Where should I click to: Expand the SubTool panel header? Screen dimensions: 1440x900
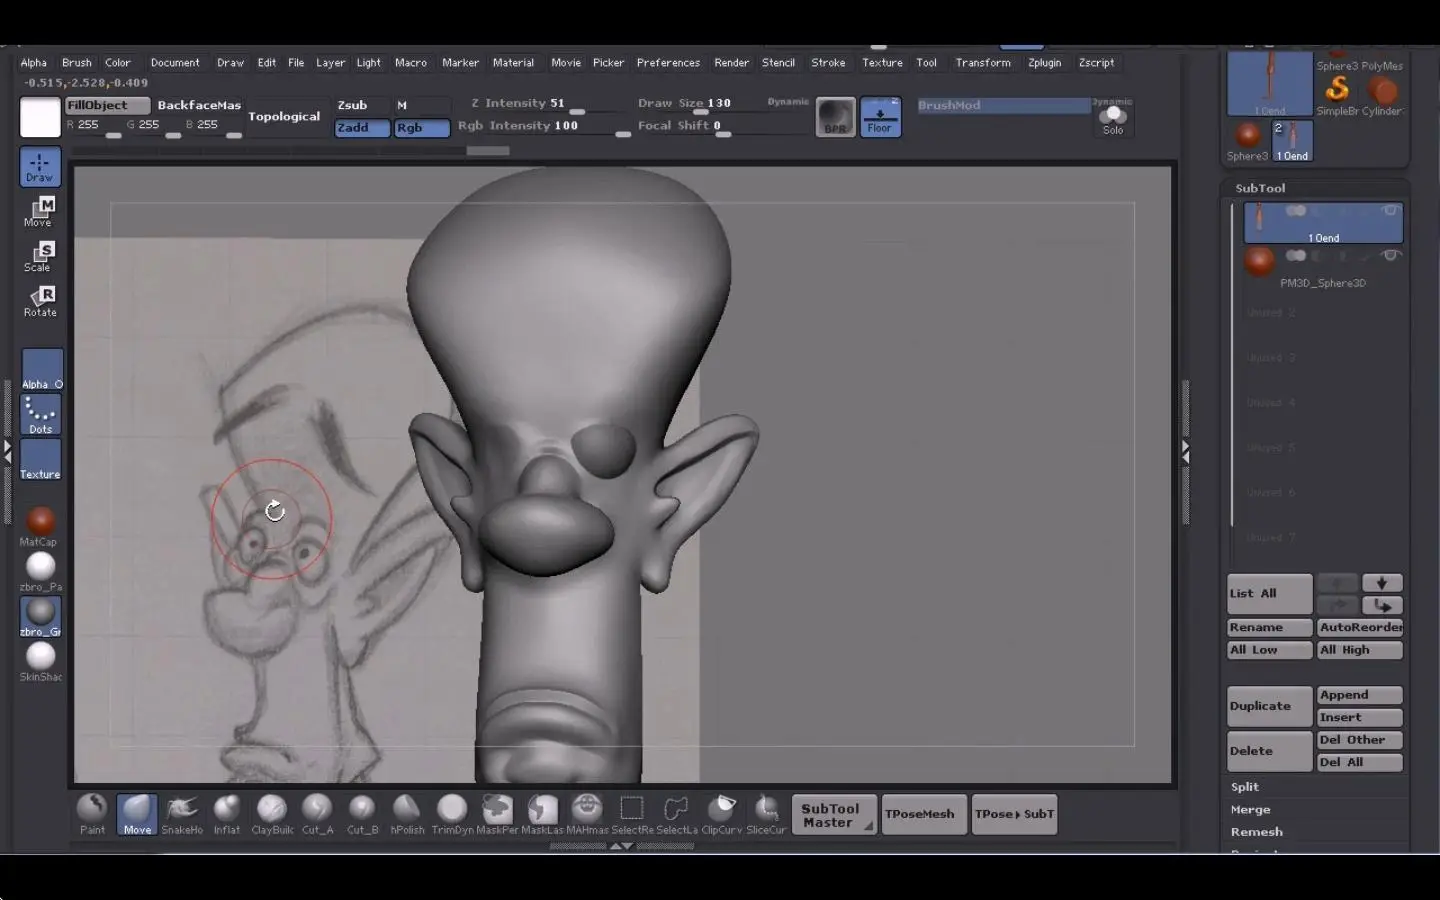point(1260,188)
